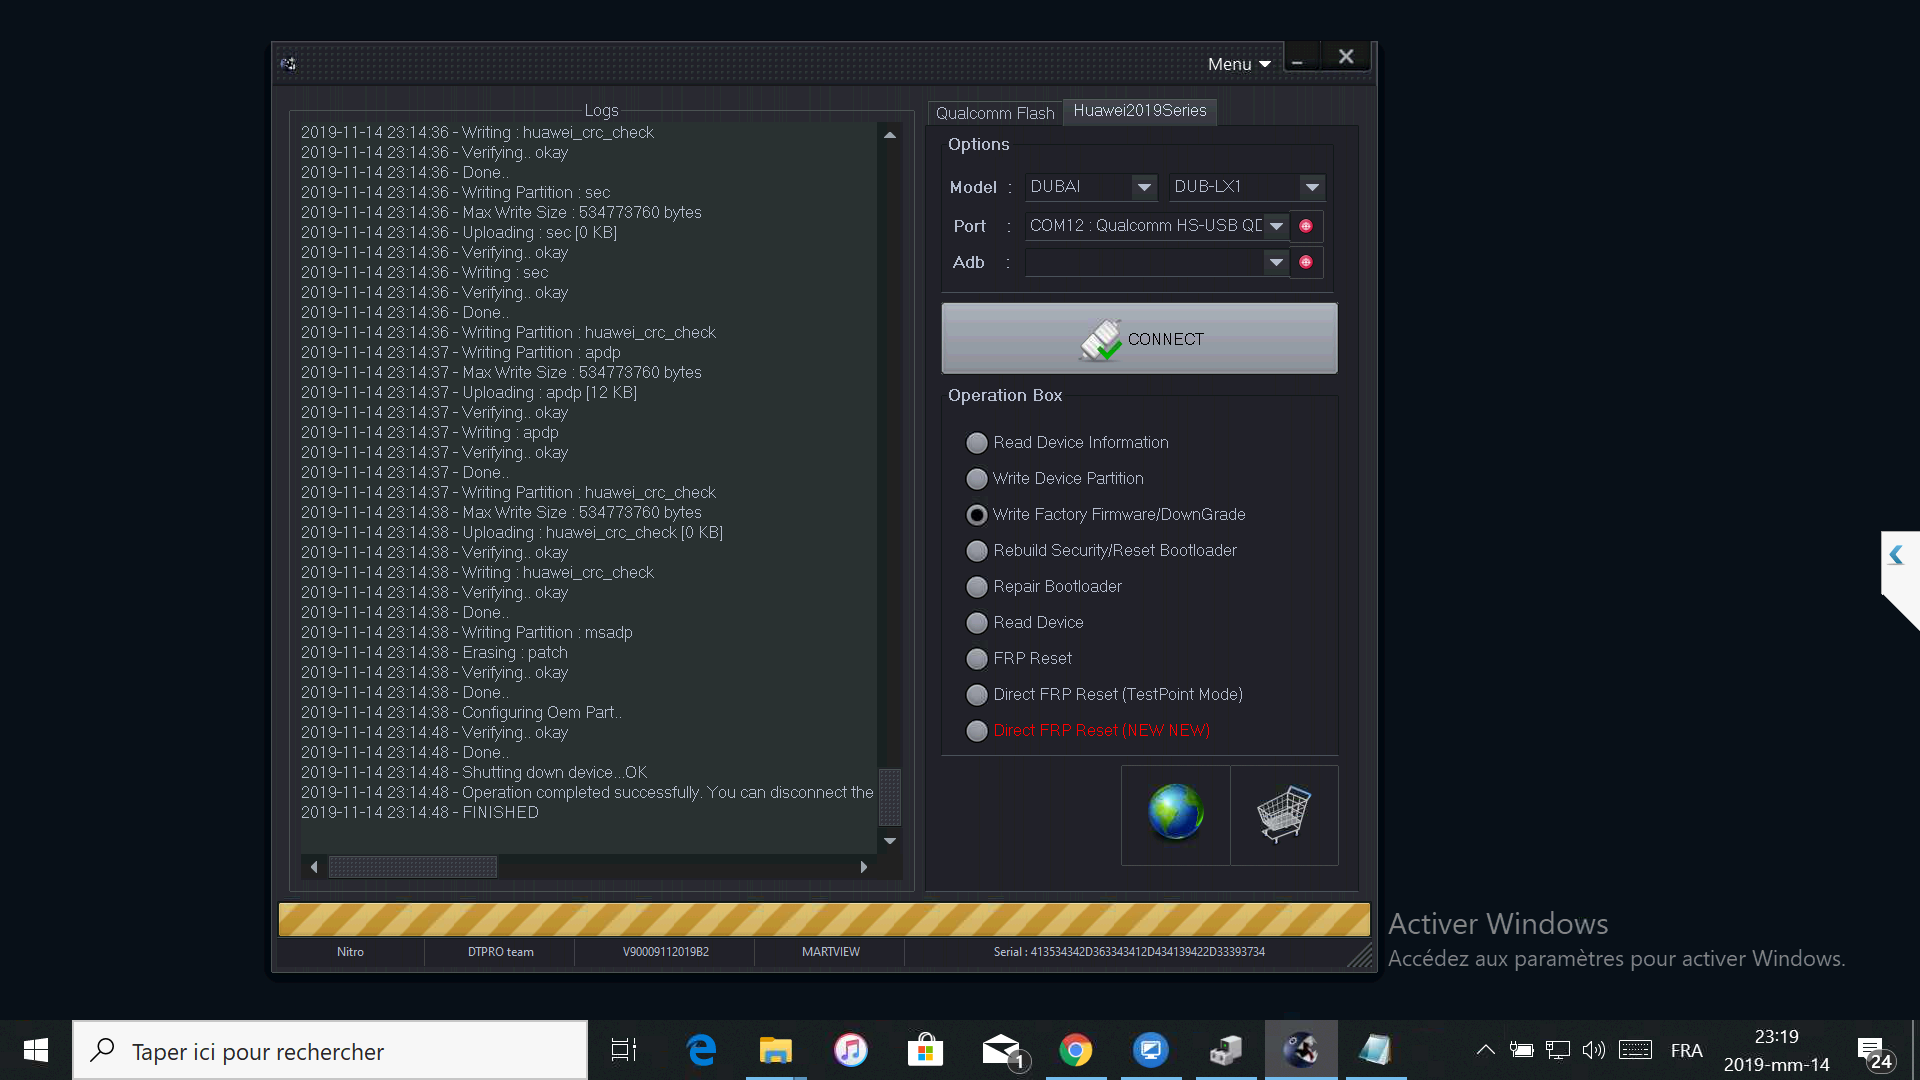Click the network icon in system tray
Viewport: 1920px width, 1080px height.
coord(1557,1050)
